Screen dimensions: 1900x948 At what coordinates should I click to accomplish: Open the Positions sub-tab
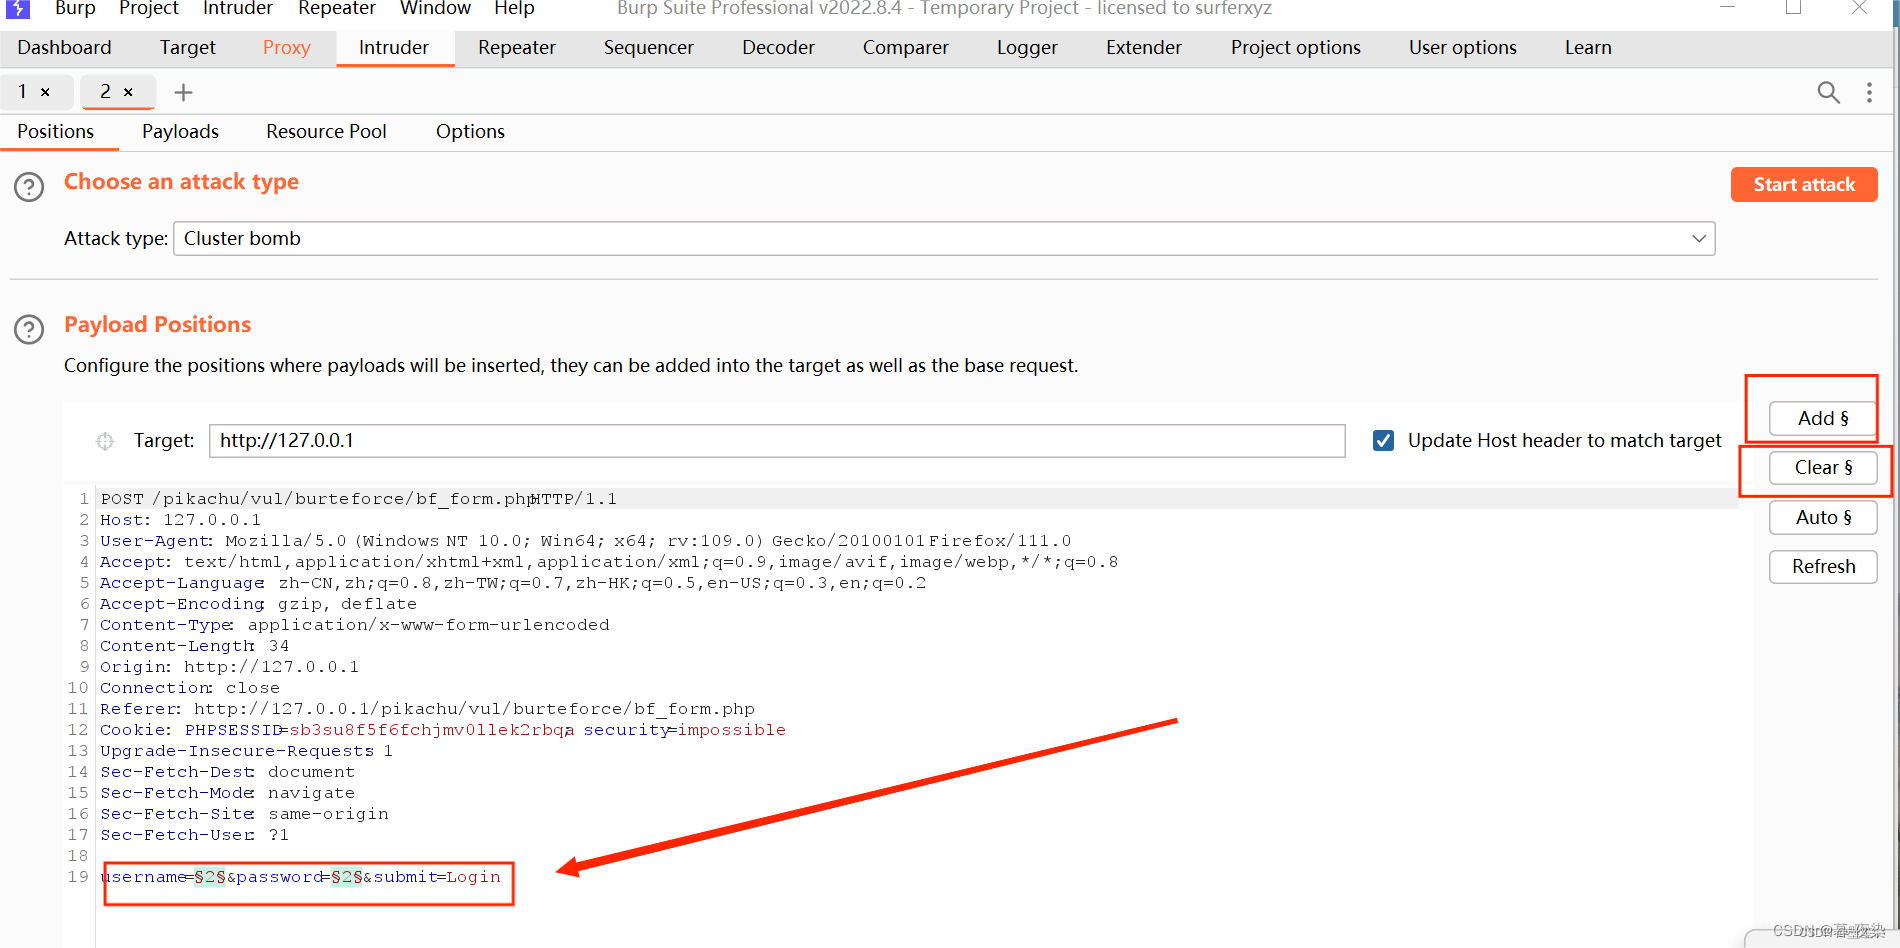click(x=56, y=132)
